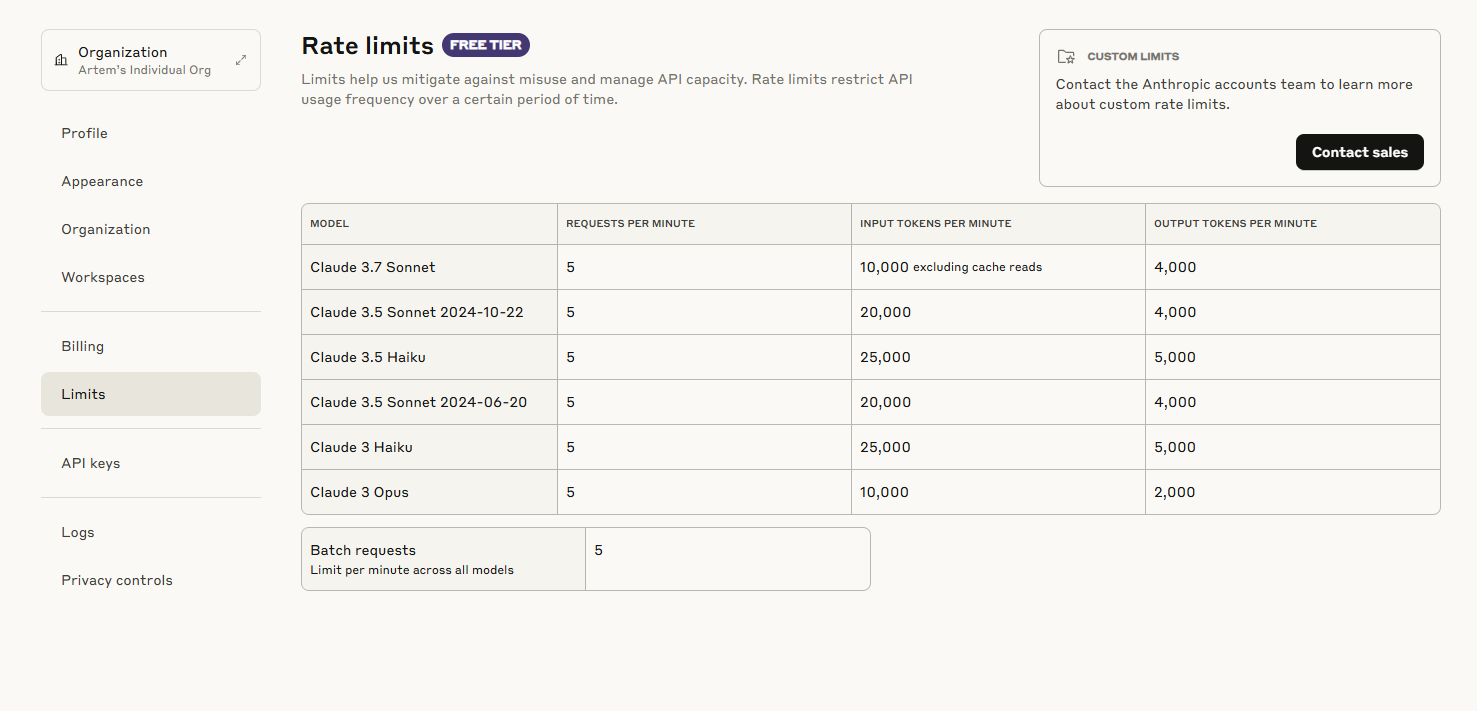Click the Contact sales button
This screenshot has width=1477, height=711.
[1359, 152]
